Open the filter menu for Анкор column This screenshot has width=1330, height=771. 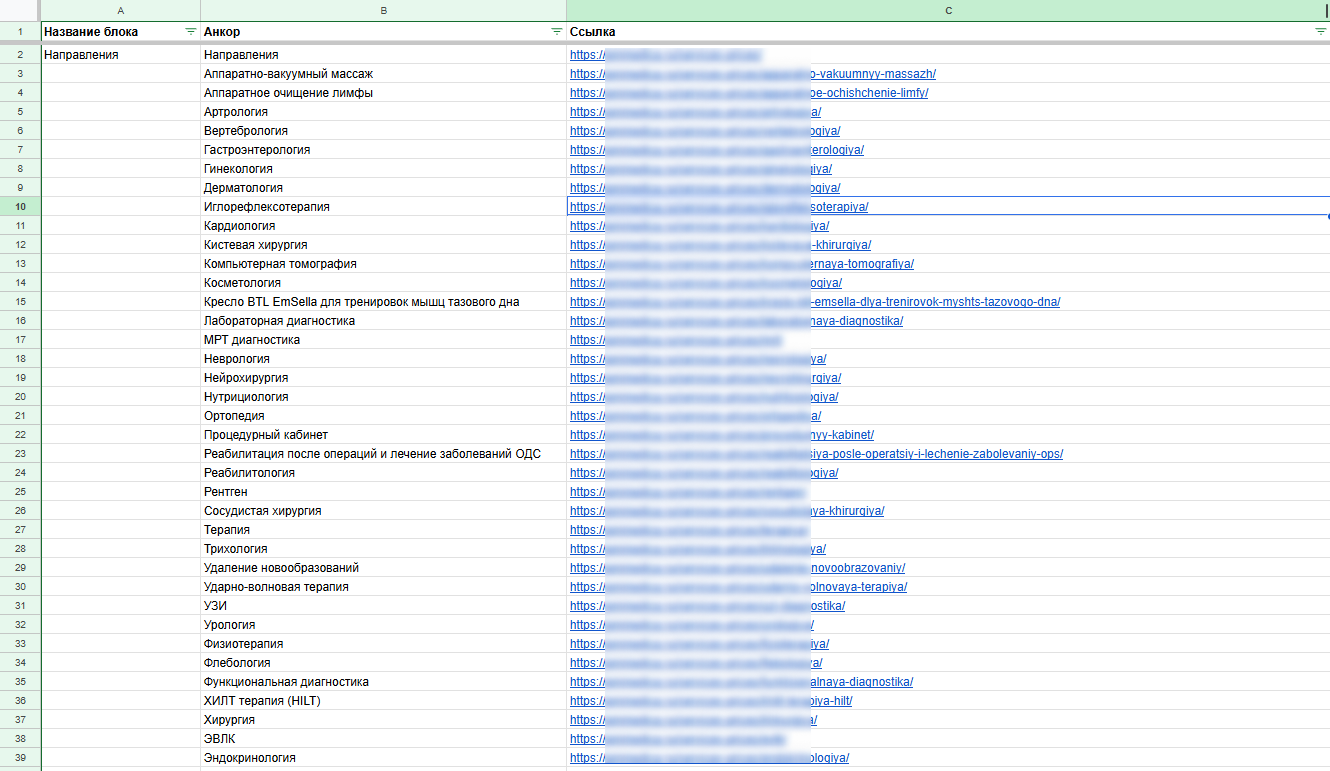(x=557, y=32)
